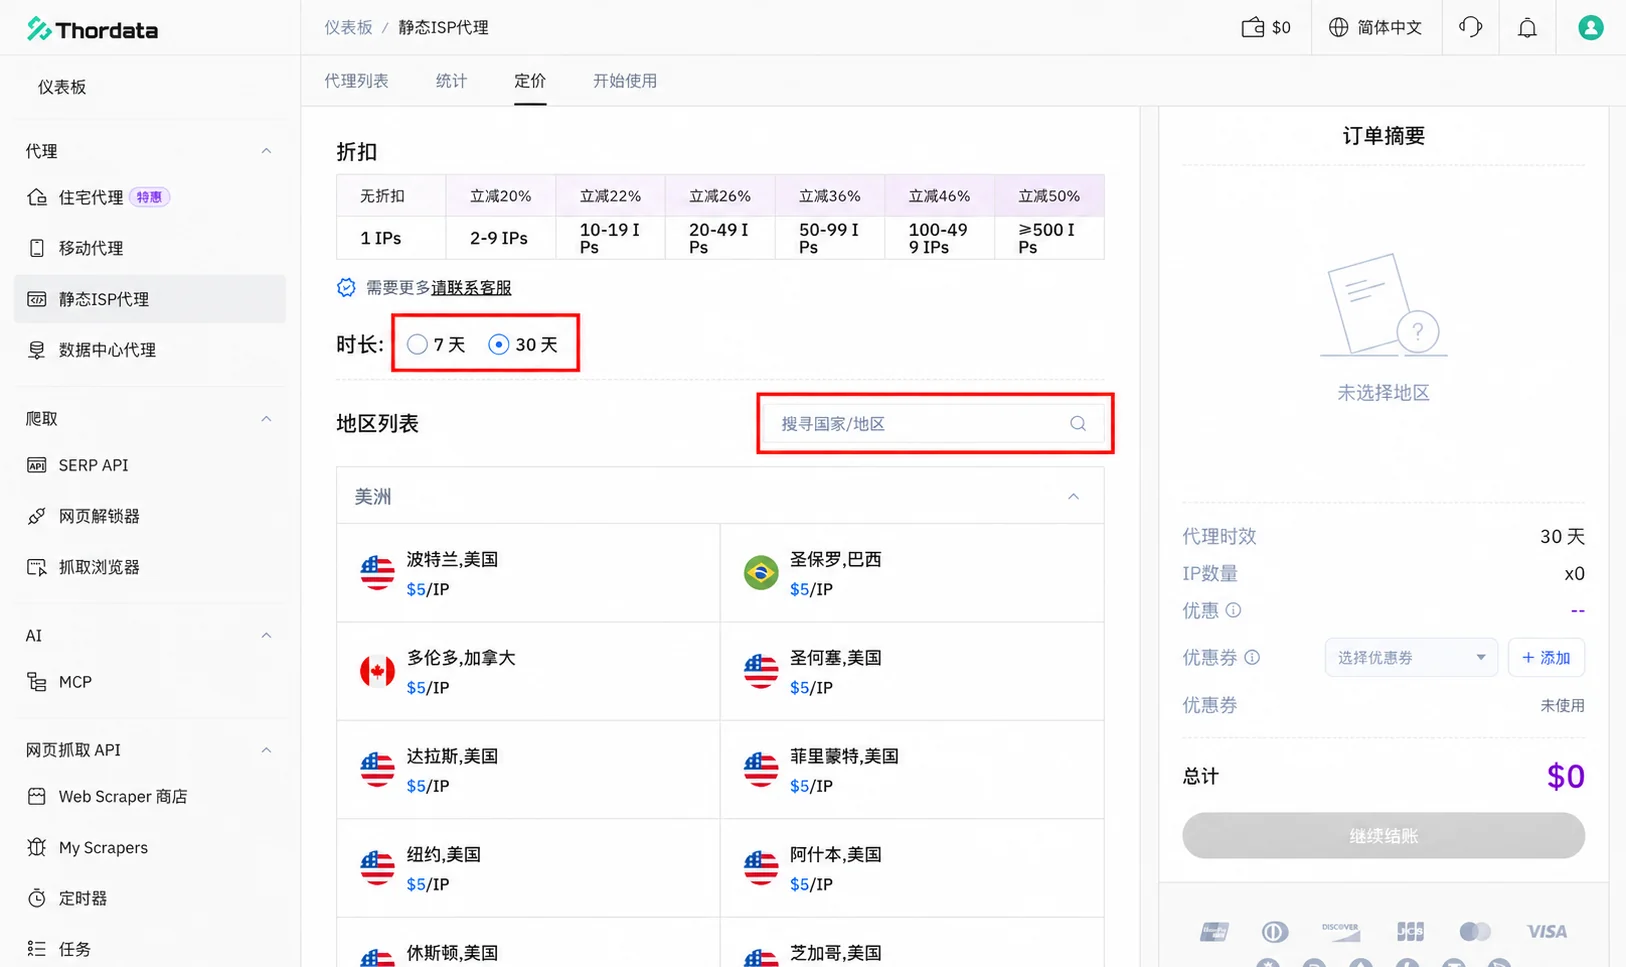The height and width of the screenshot is (967, 1626).
Task: Click the 数据中心代理 server icon
Action: point(37,350)
